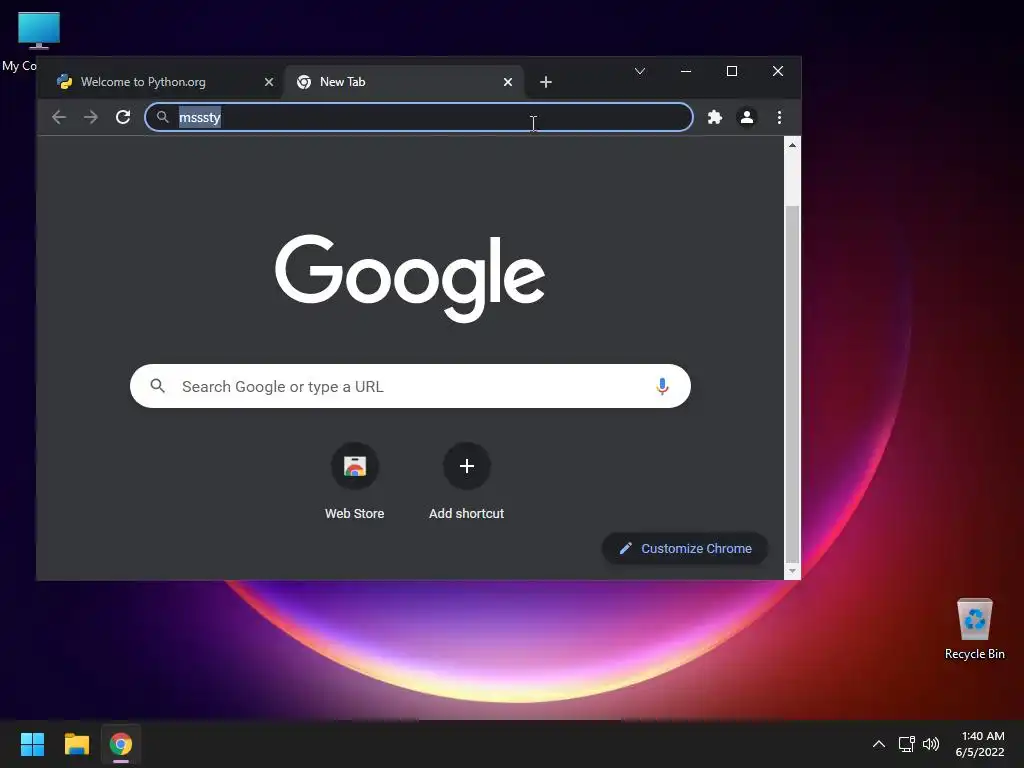Select the New Tab tab
Image resolution: width=1024 pixels, height=768 pixels.
(404, 82)
